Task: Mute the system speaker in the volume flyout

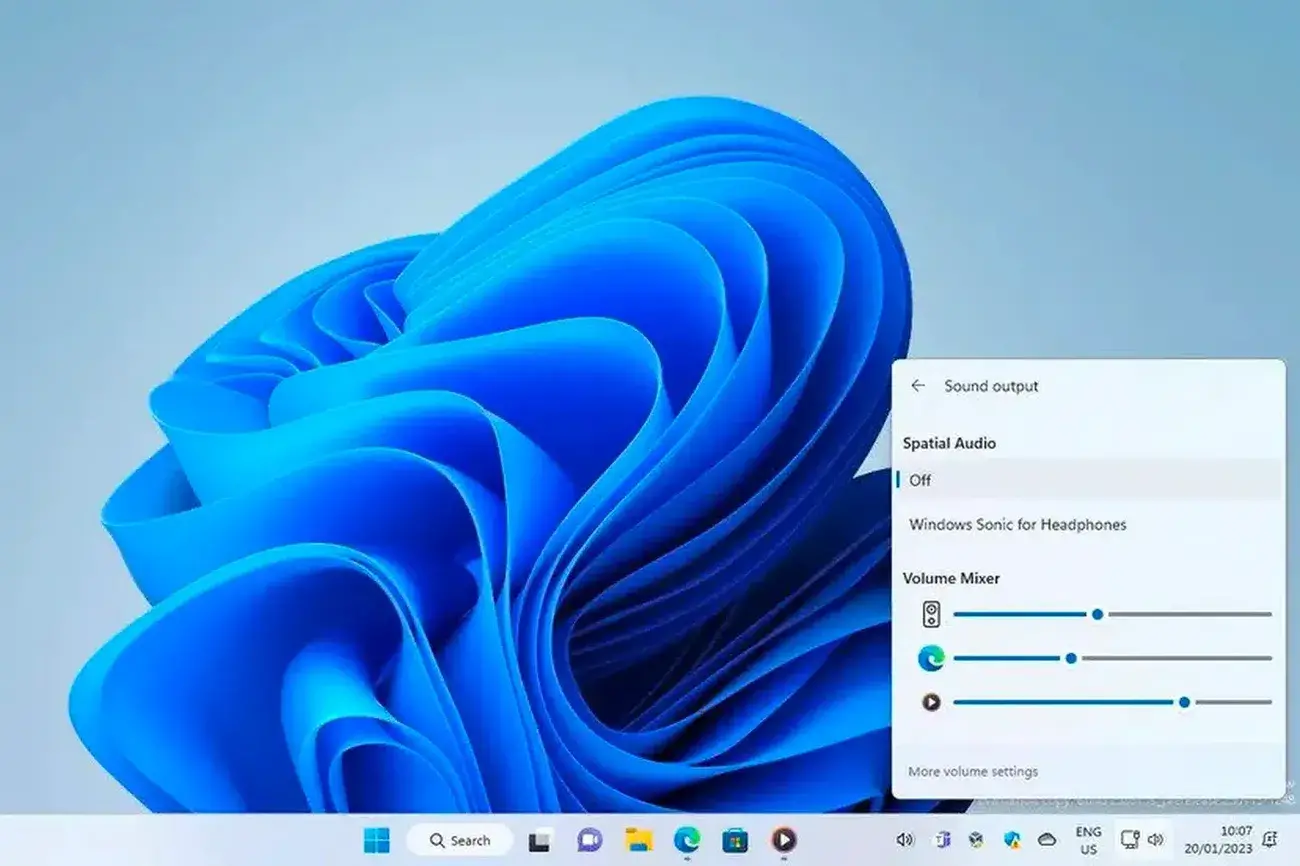Action: (x=933, y=613)
